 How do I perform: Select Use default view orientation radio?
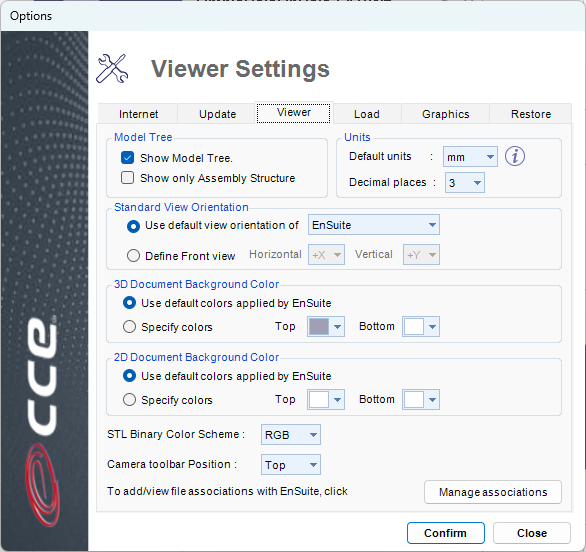point(133,226)
